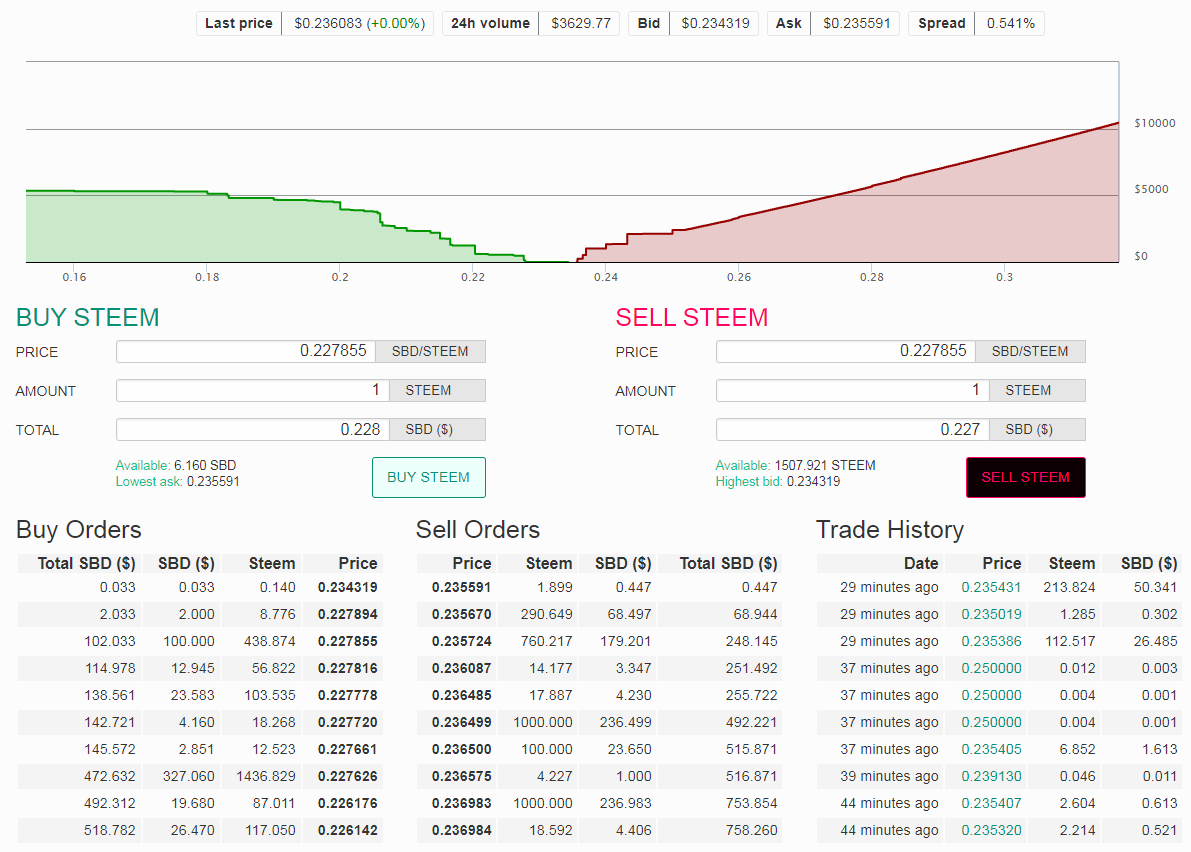Screen dimensions: 1191x852
Task: Click the BUY STEEM button
Action: tap(428, 478)
